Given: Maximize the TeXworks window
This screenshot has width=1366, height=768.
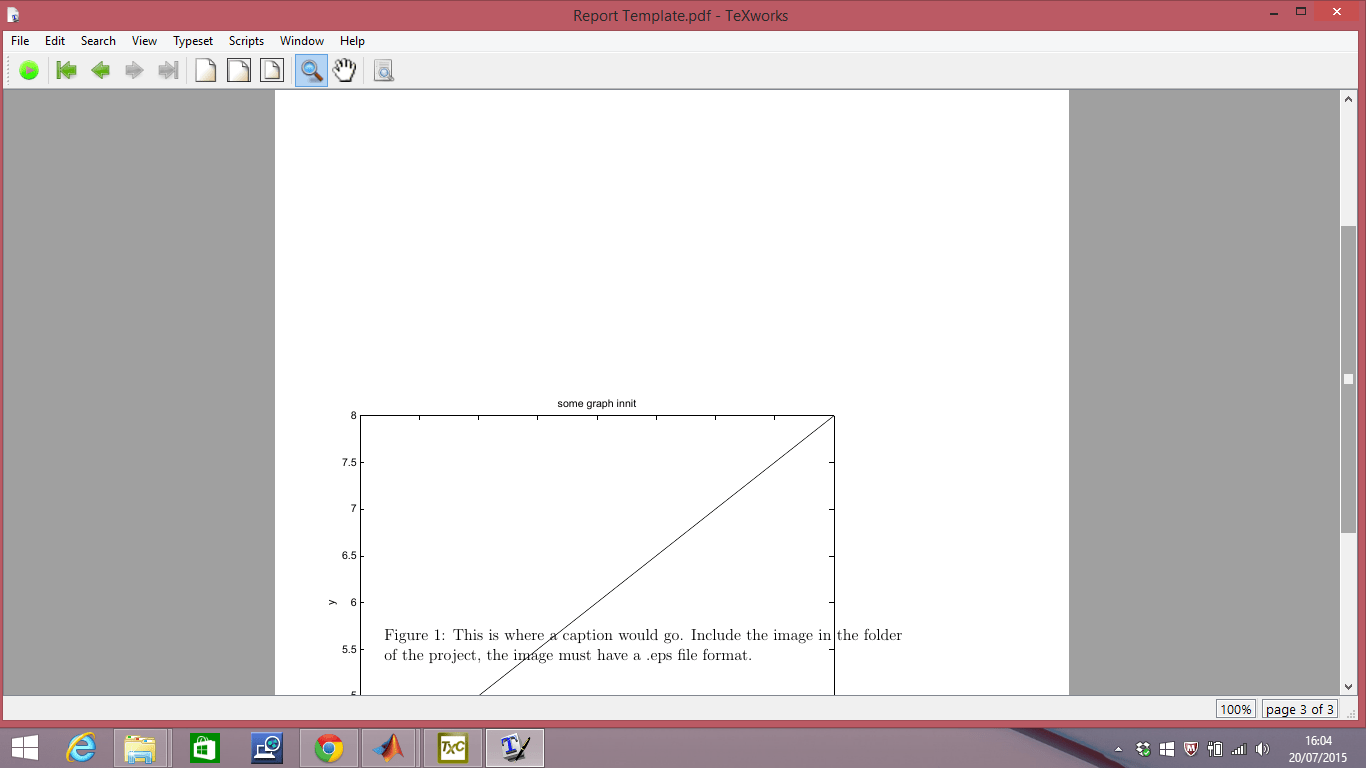Looking at the screenshot, I should 1301,12.
